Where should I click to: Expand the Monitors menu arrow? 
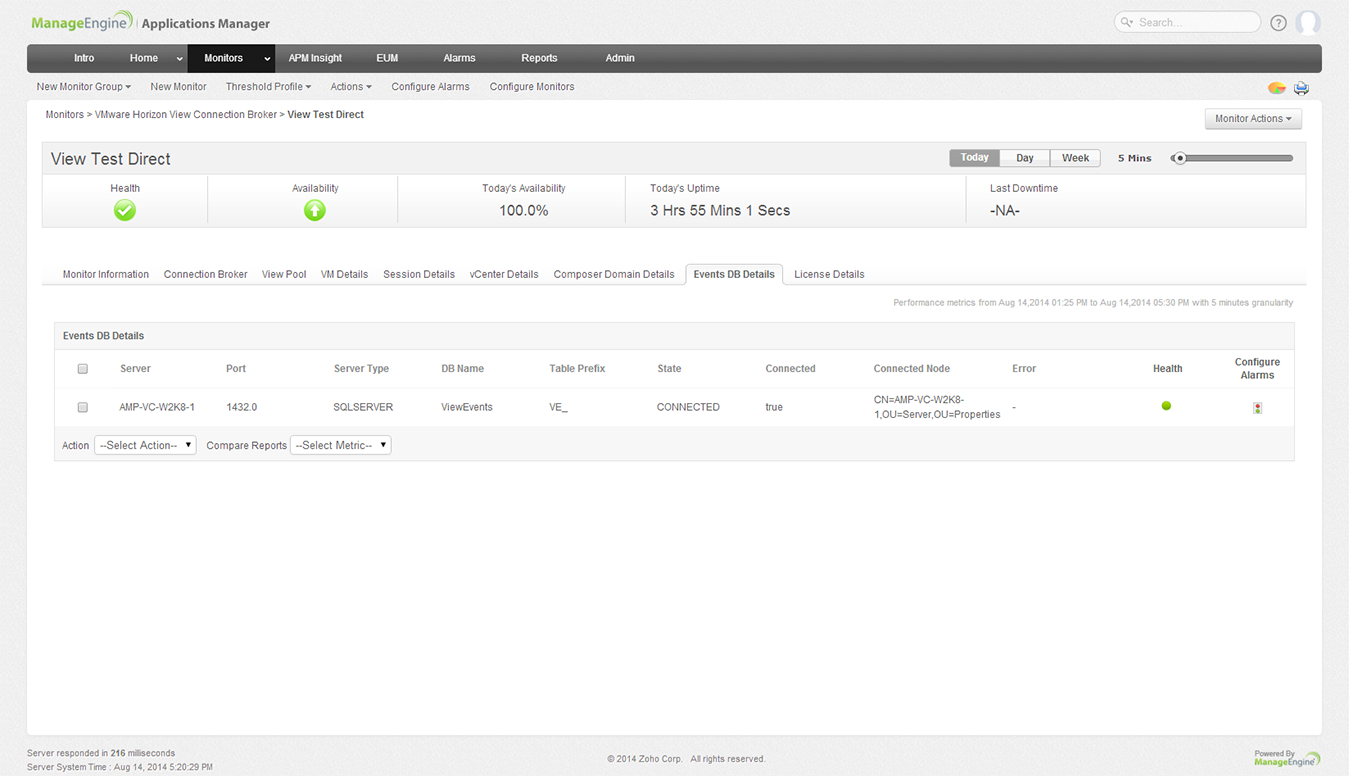coord(267,59)
